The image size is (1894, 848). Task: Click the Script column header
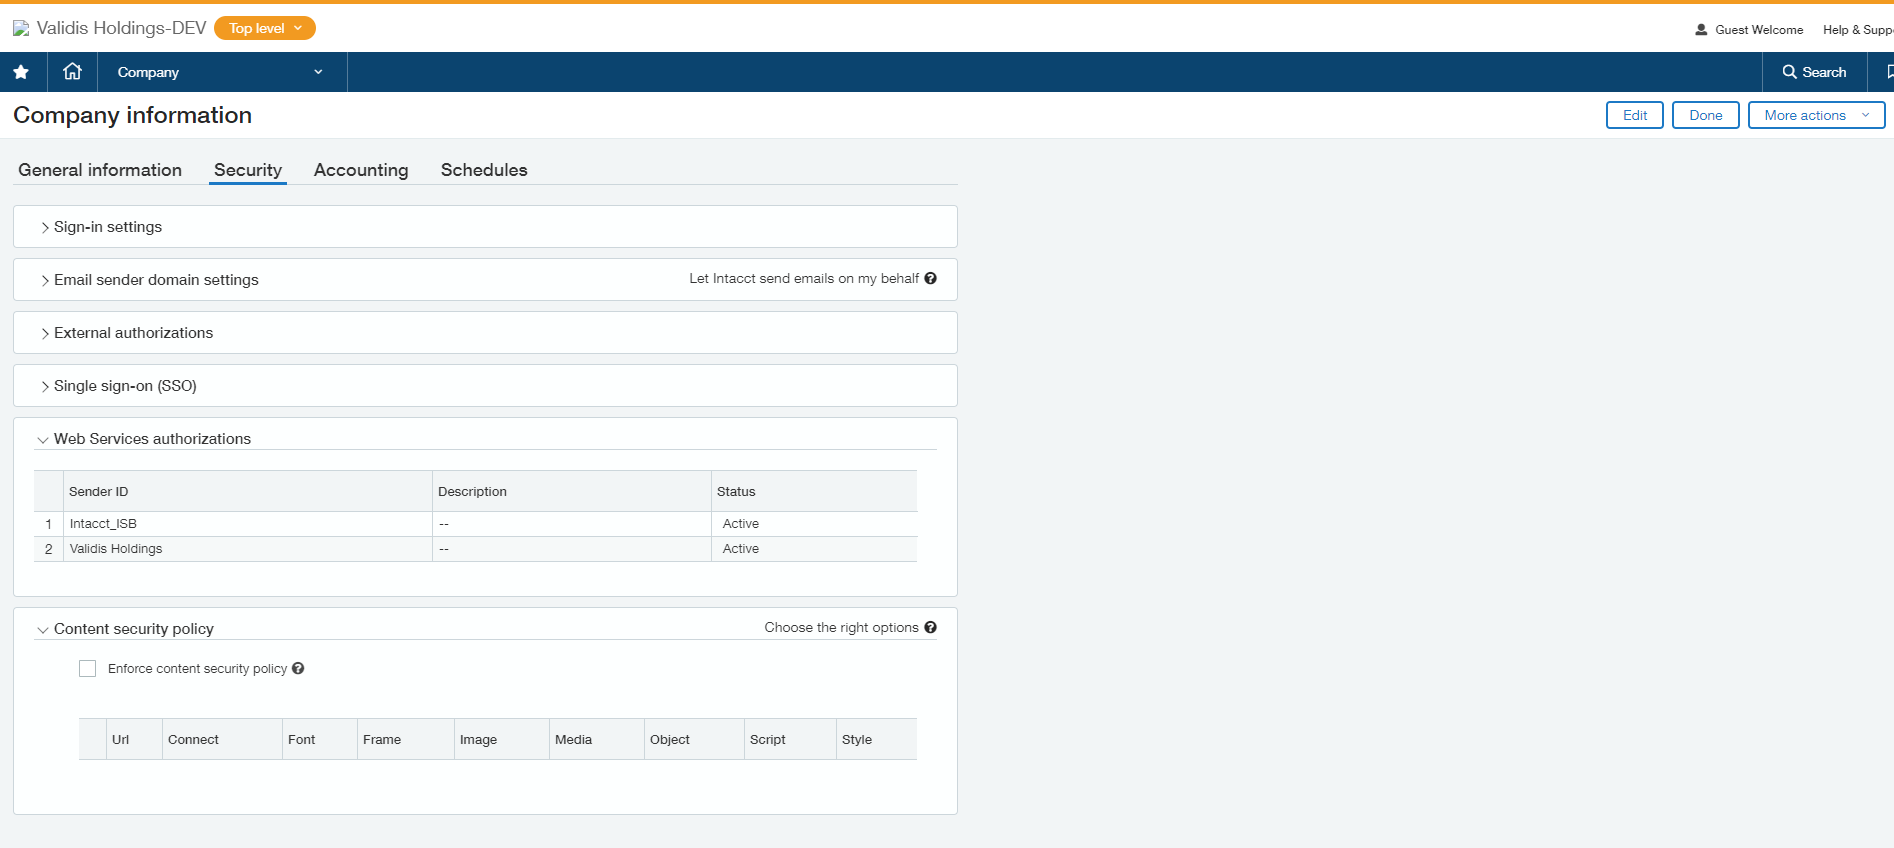(790, 740)
